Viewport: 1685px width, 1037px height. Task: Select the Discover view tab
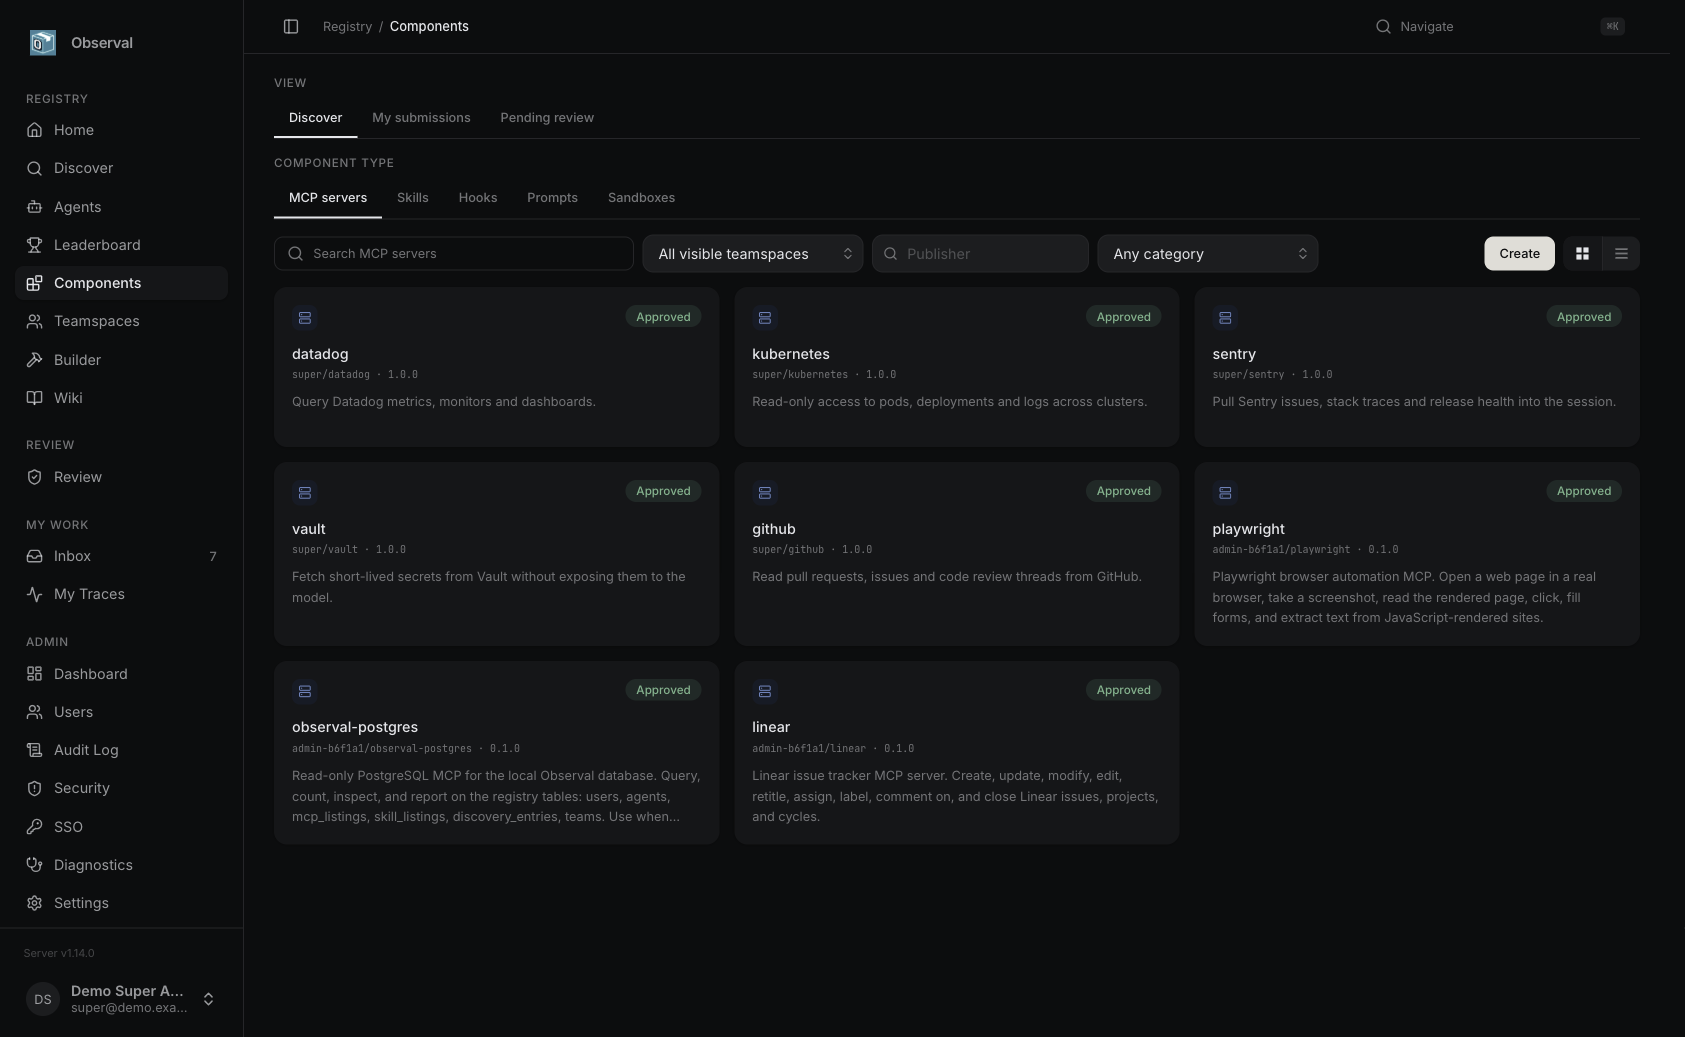[315, 118]
